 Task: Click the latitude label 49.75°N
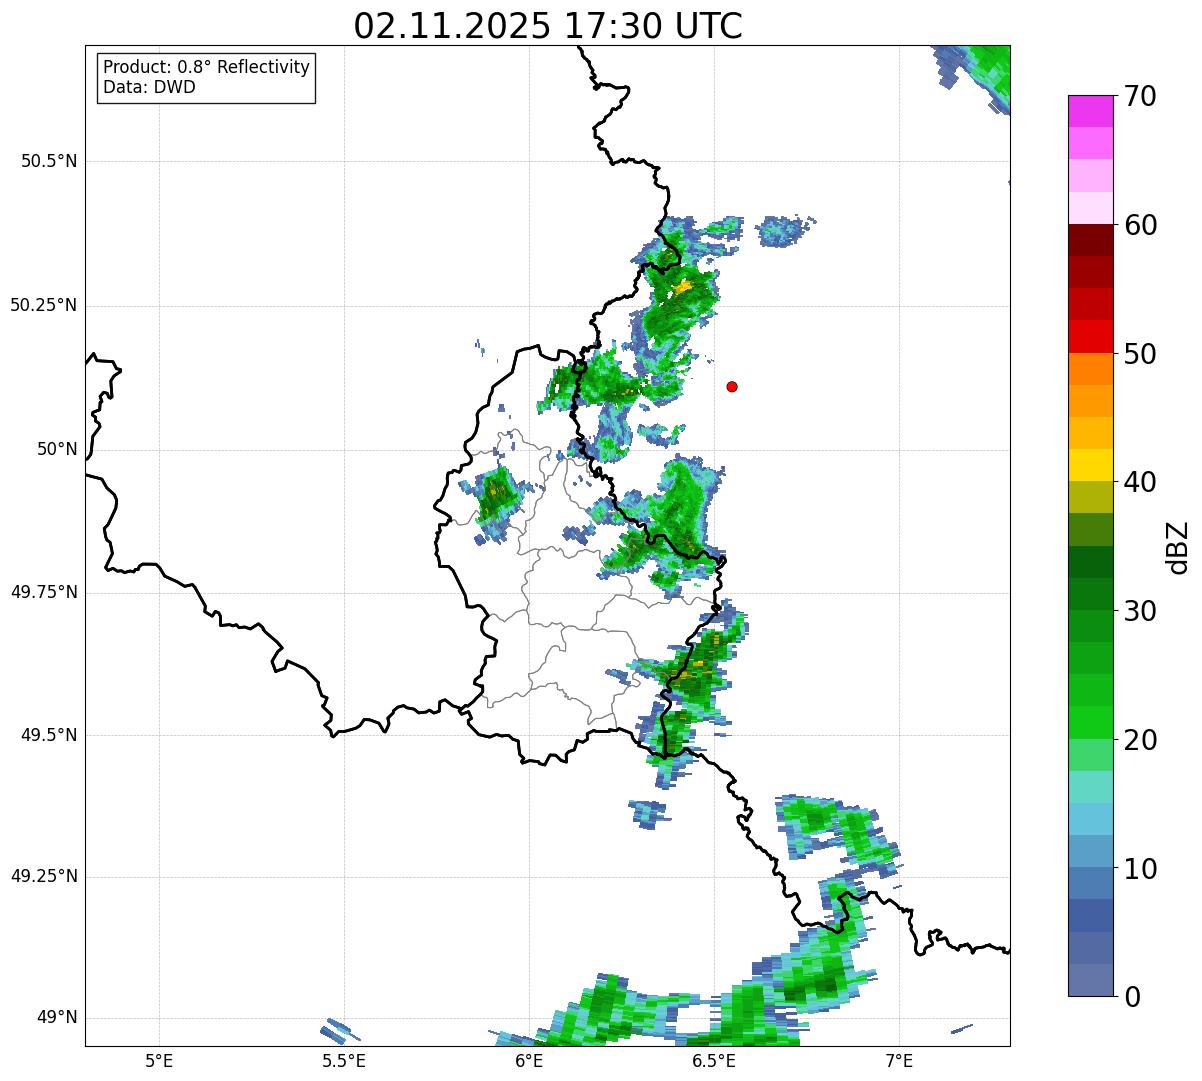tap(44, 592)
